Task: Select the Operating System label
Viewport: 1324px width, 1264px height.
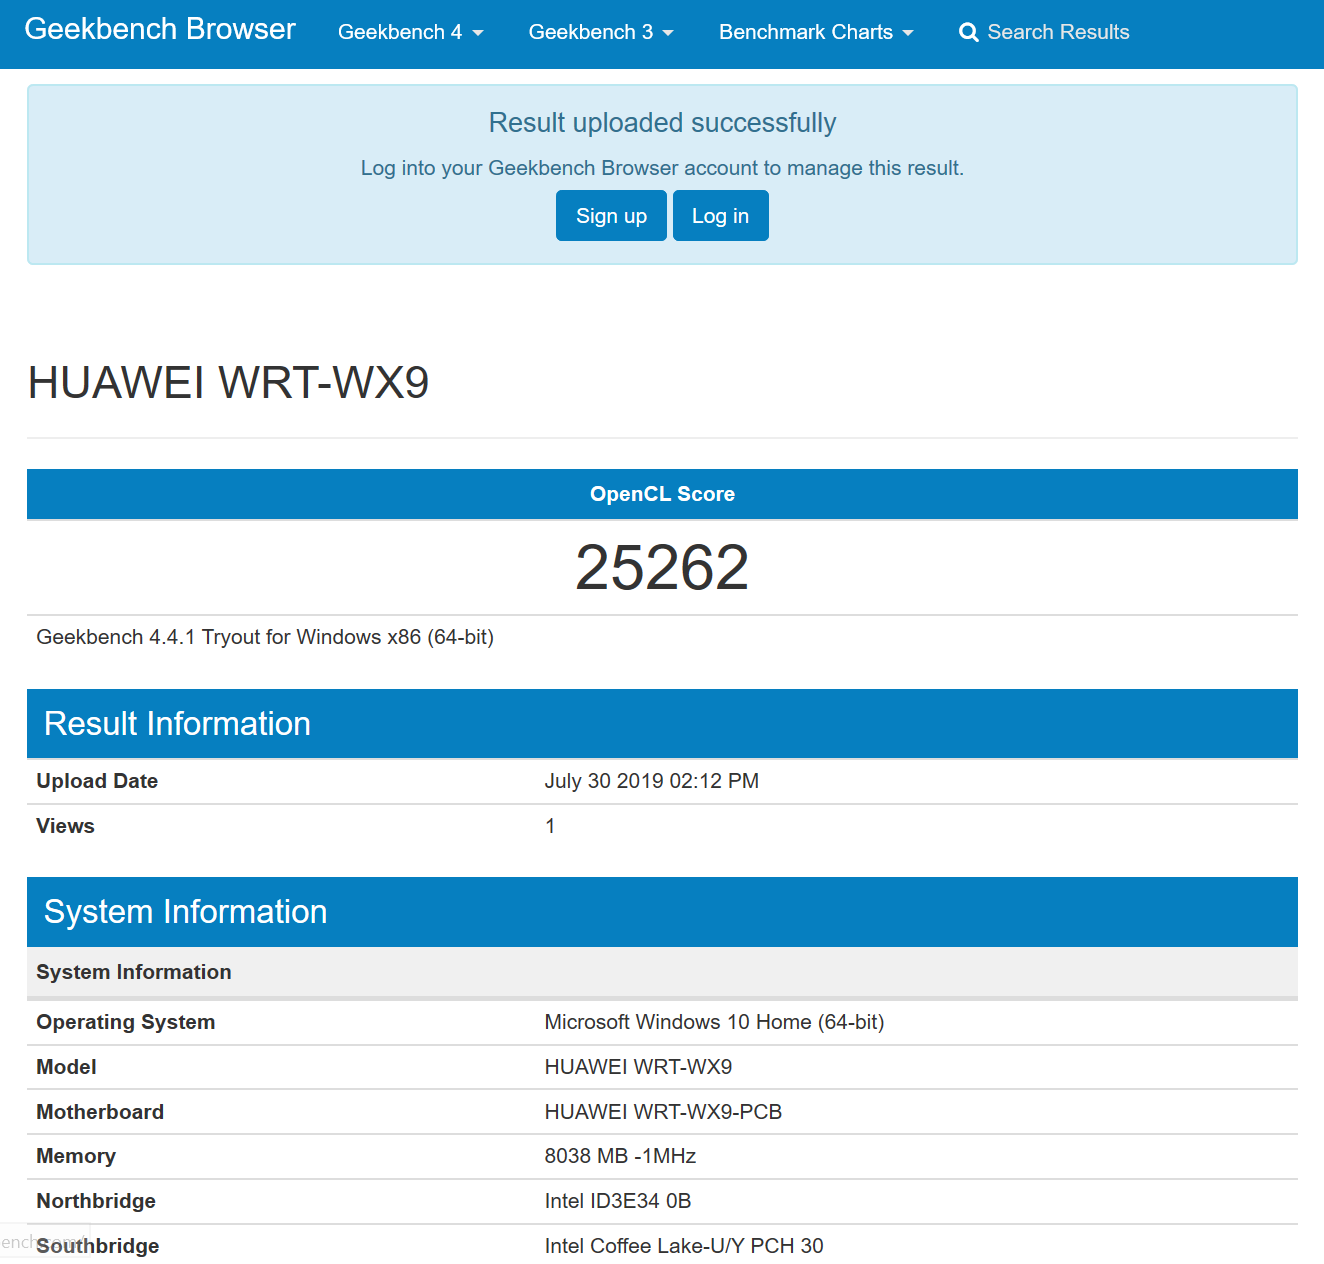Action: (126, 1022)
